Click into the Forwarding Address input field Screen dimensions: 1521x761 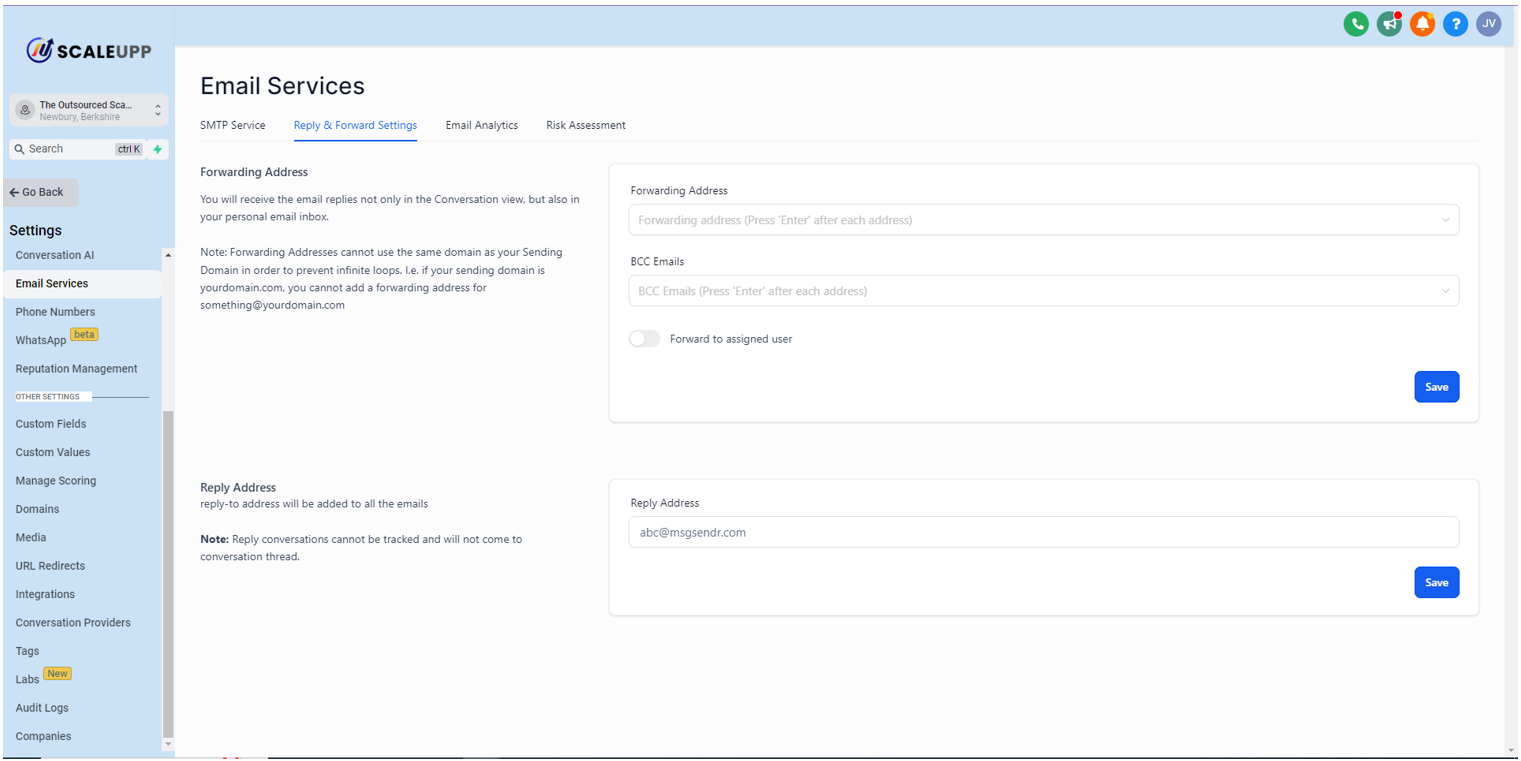[1044, 220]
